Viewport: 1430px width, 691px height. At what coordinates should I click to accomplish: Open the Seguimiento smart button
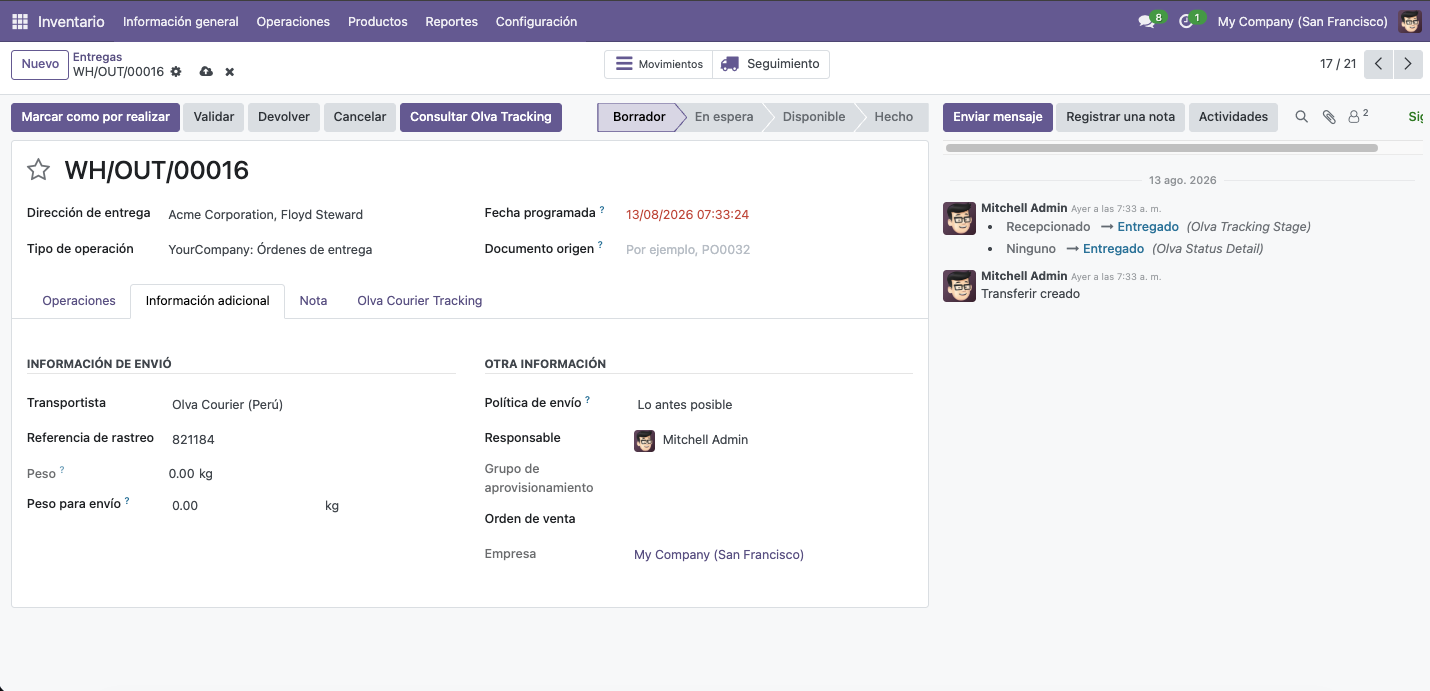coord(771,64)
